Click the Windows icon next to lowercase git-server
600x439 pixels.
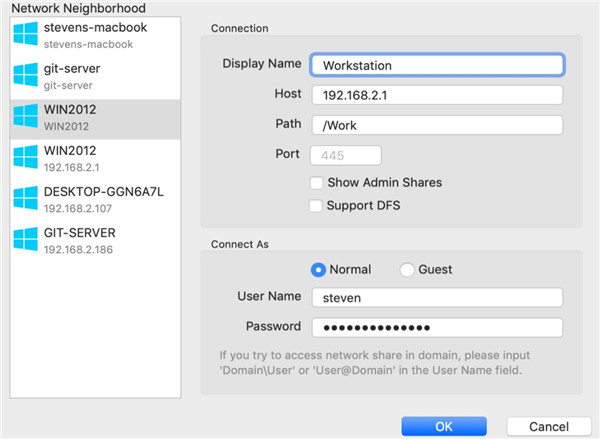tap(24, 76)
